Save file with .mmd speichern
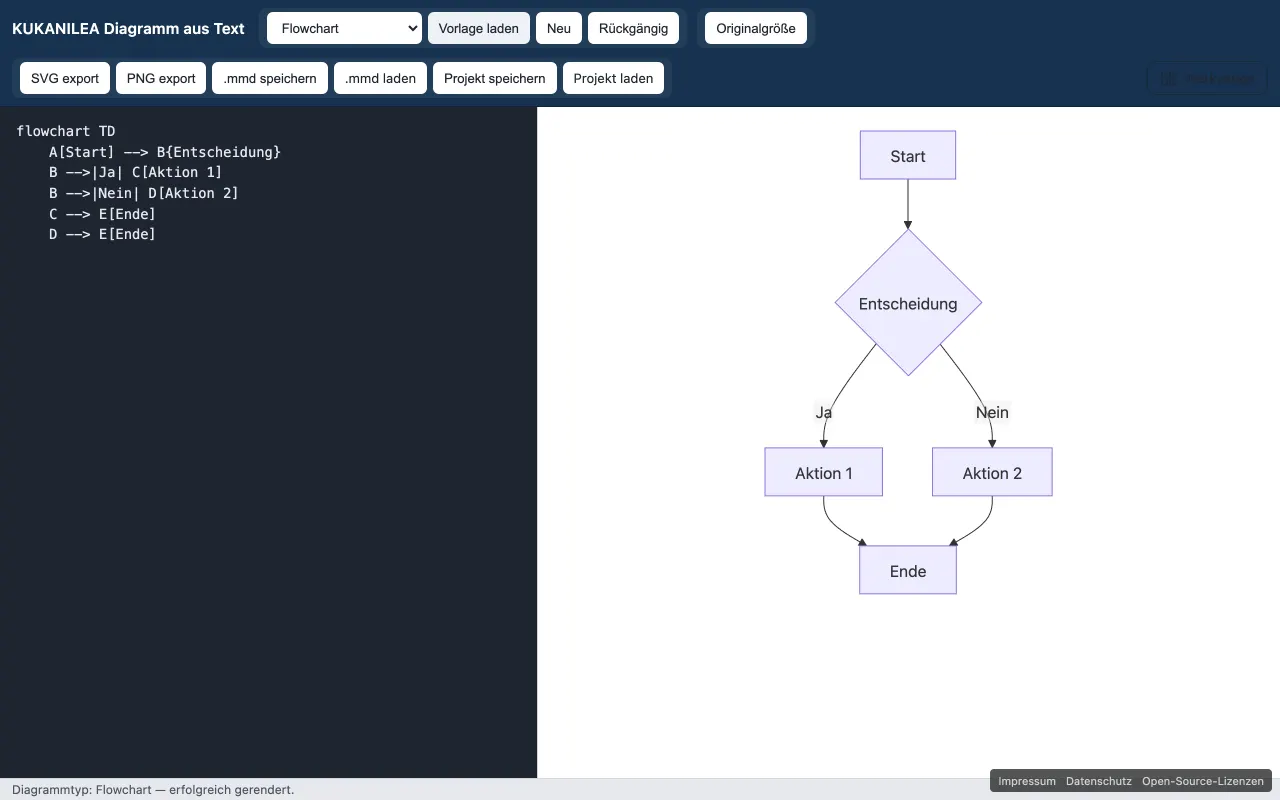The width and height of the screenshot is (1280, 800). point(270,78)
